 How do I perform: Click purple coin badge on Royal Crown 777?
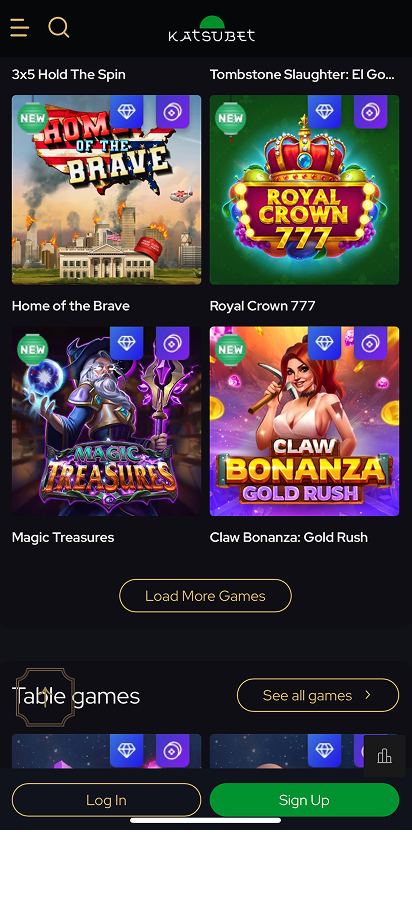click(370, 111)
